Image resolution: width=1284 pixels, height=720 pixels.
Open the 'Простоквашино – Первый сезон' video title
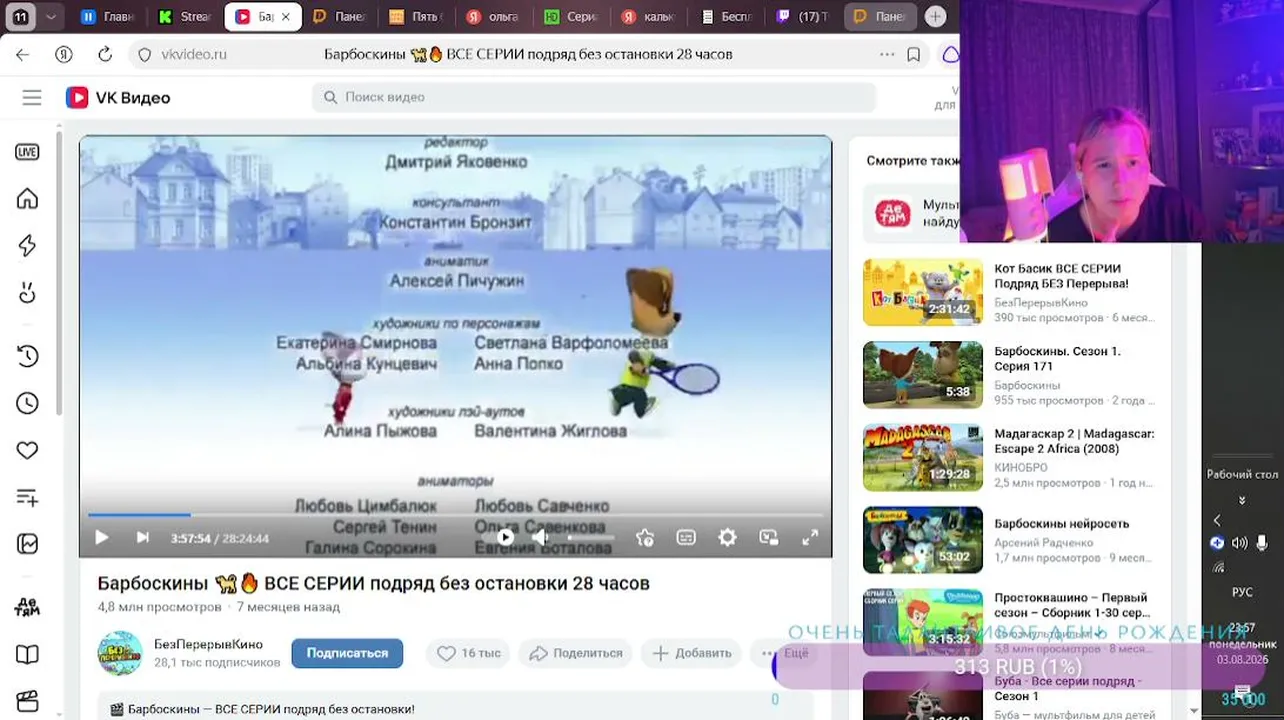click(1072, 605)
